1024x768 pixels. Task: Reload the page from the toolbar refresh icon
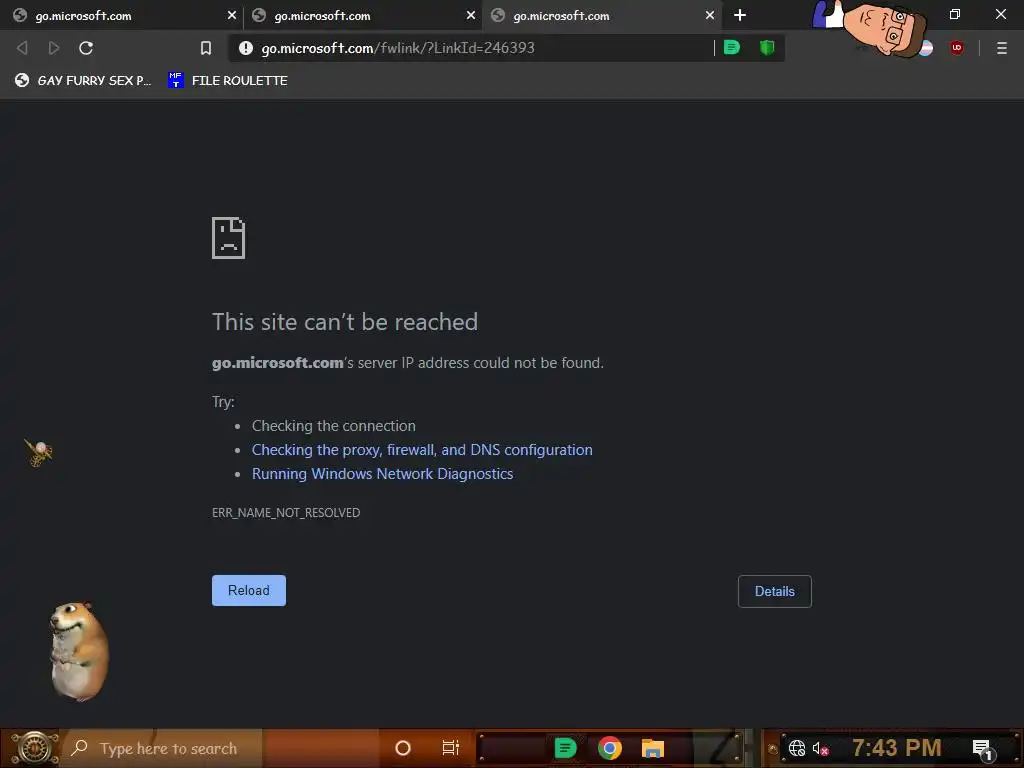pyautogui.click(x=86, y=48)
